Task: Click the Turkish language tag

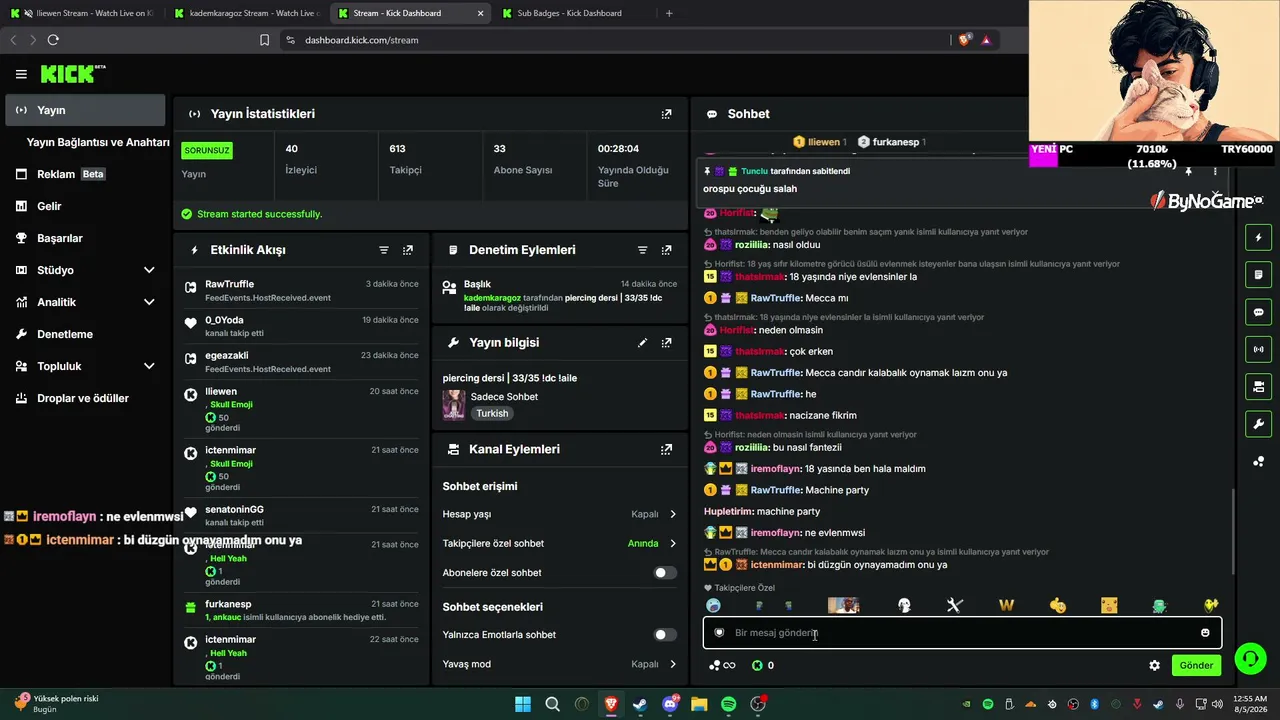Action: 492,413
